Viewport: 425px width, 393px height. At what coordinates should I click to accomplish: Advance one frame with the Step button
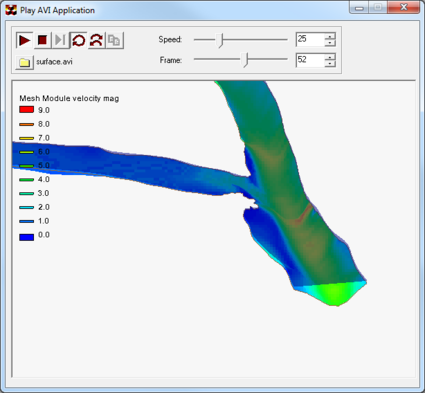click(x=60, y=40)
